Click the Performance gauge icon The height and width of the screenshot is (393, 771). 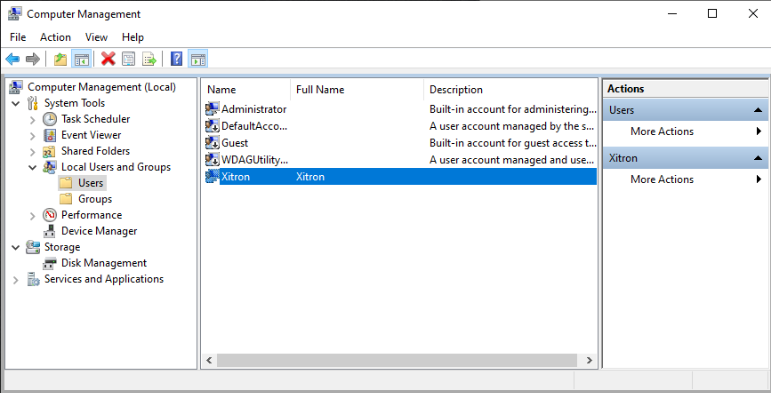50,215
